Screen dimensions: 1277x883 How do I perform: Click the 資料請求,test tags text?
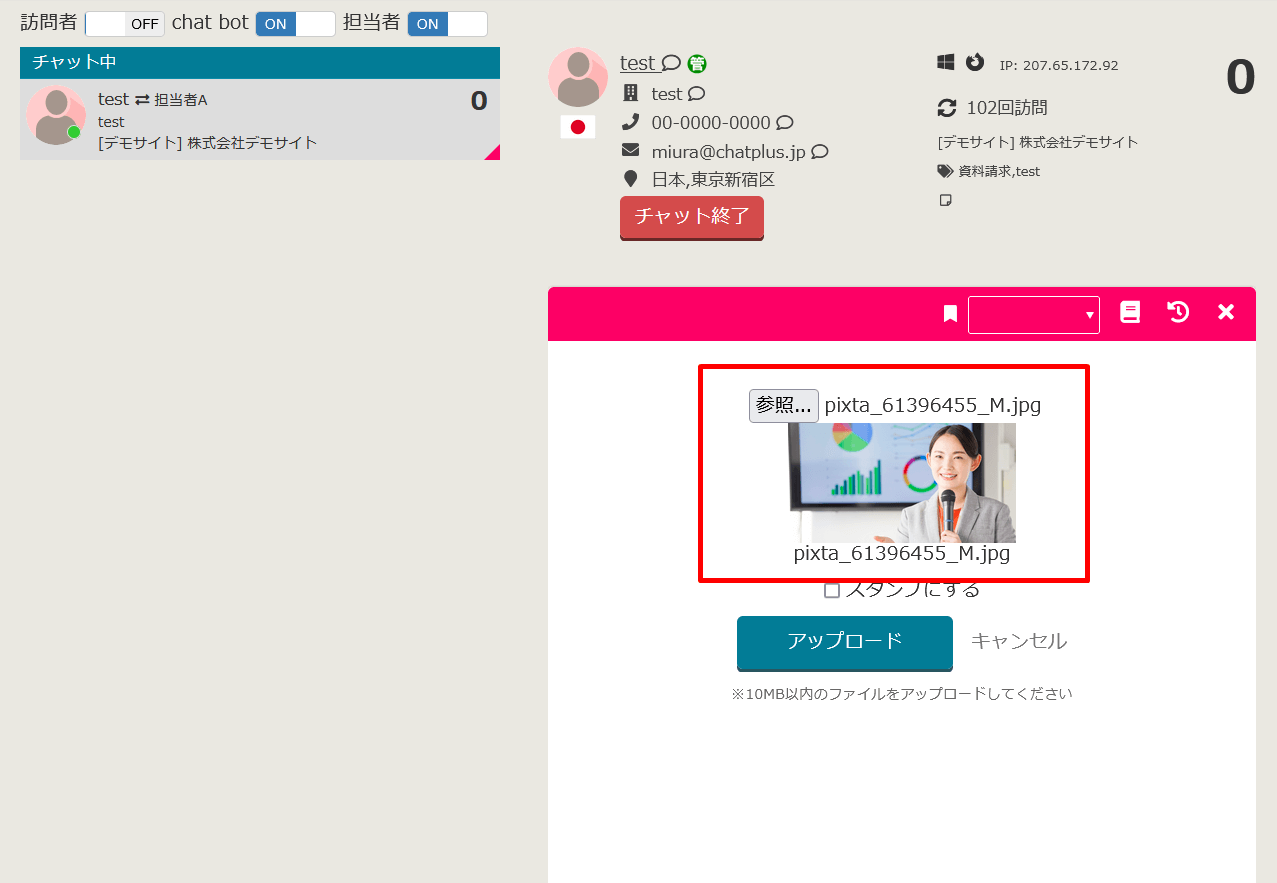click(x=999, y=171)
